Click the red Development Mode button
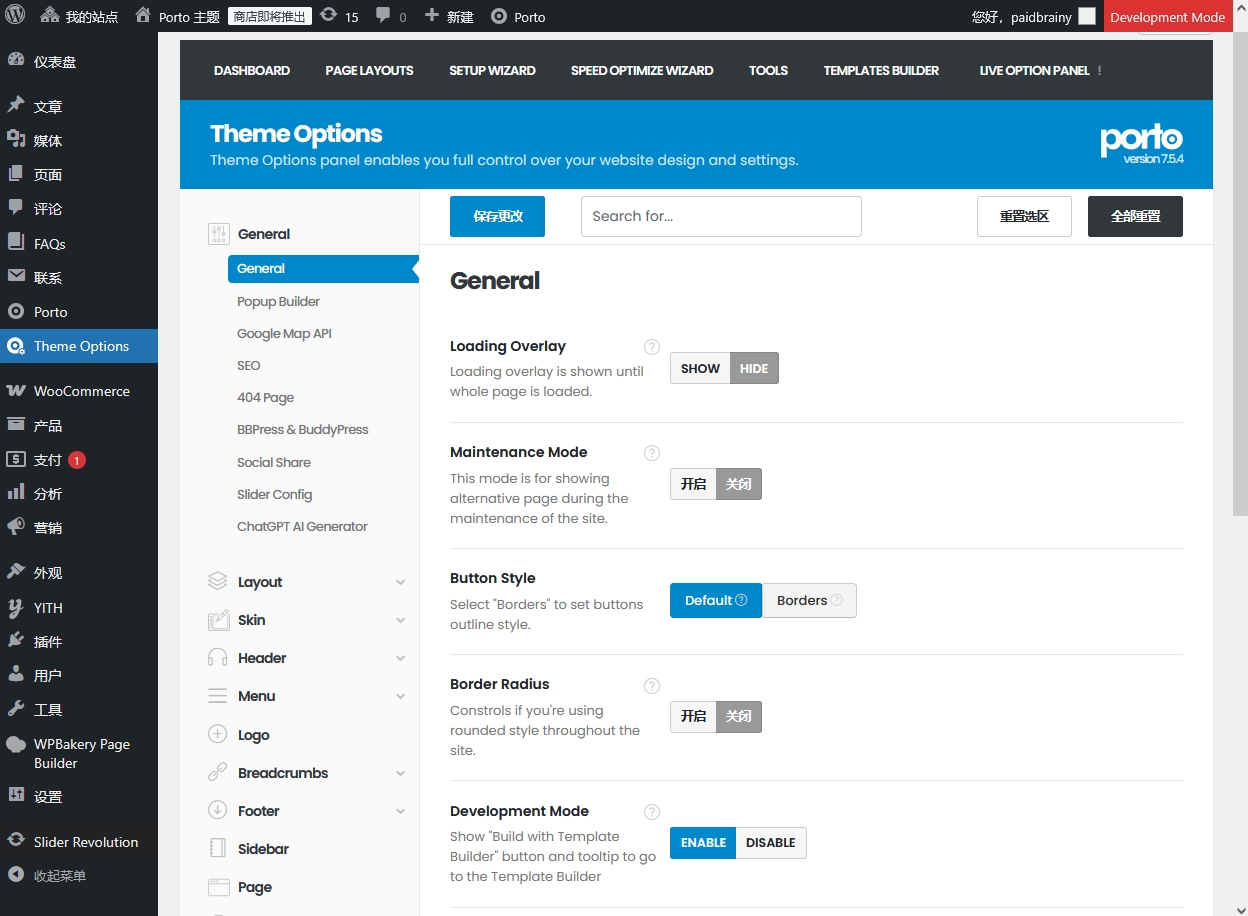The image size is (1248, 916). [1168, 17]
